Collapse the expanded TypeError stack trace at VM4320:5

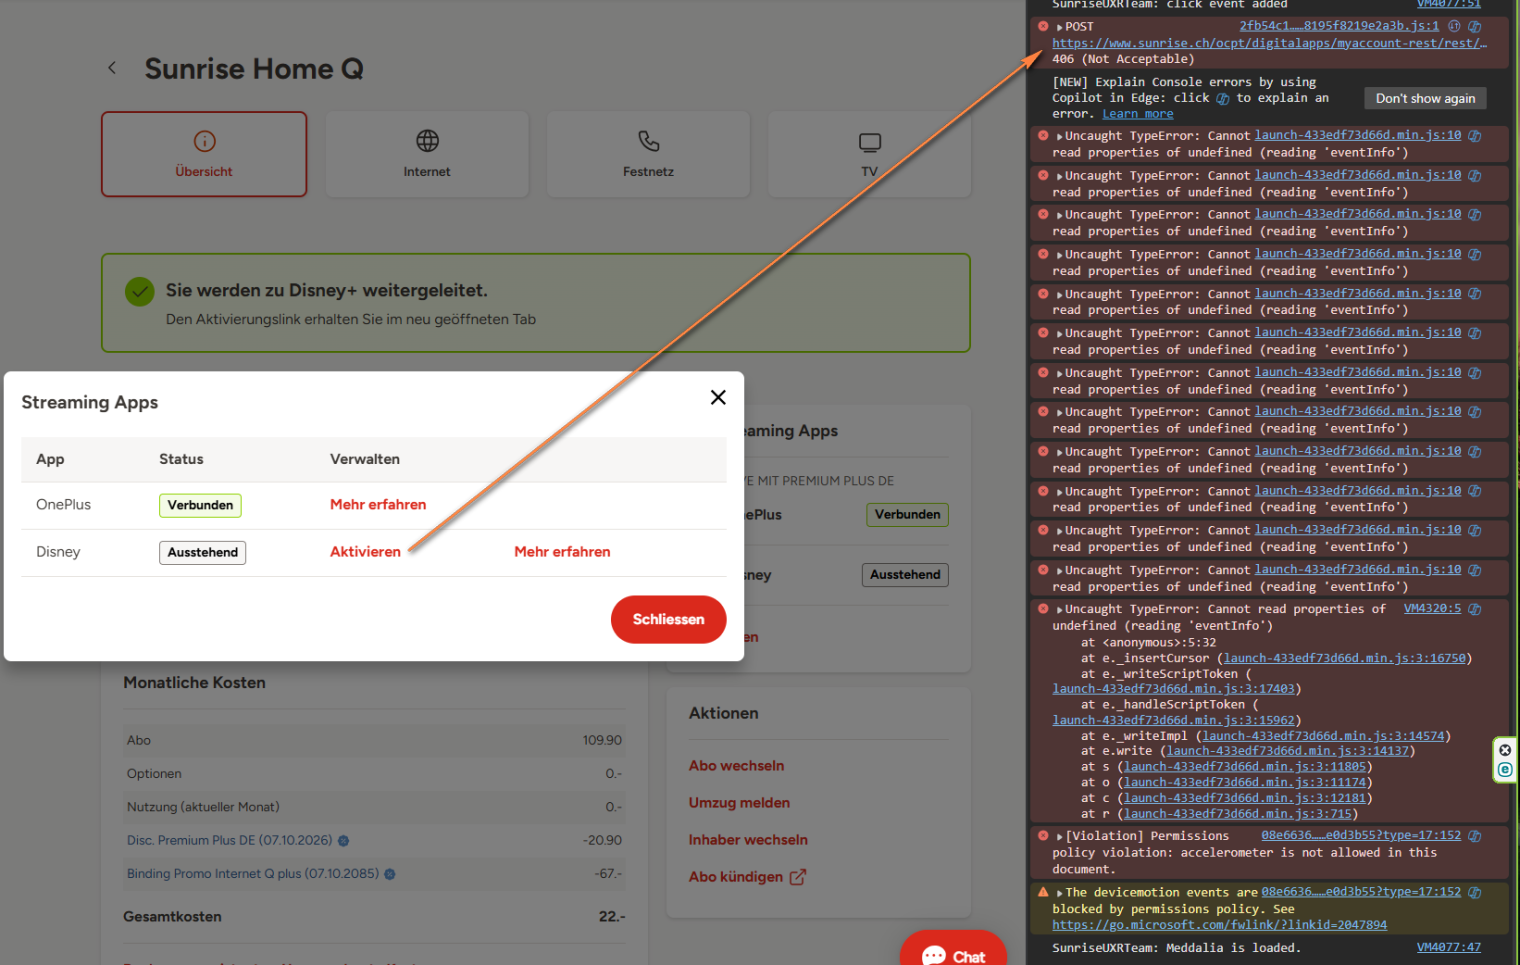point(1059,609)
